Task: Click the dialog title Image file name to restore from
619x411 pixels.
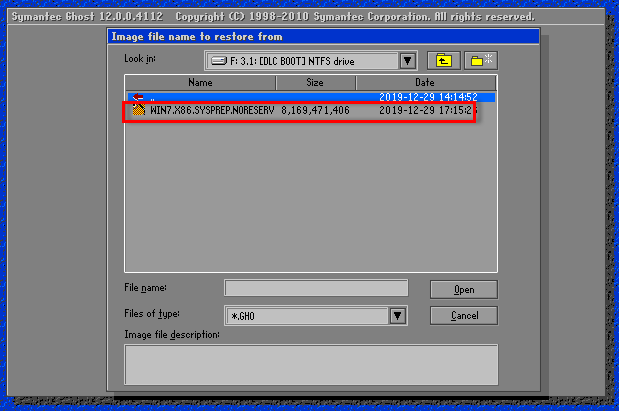Action: 197,37
